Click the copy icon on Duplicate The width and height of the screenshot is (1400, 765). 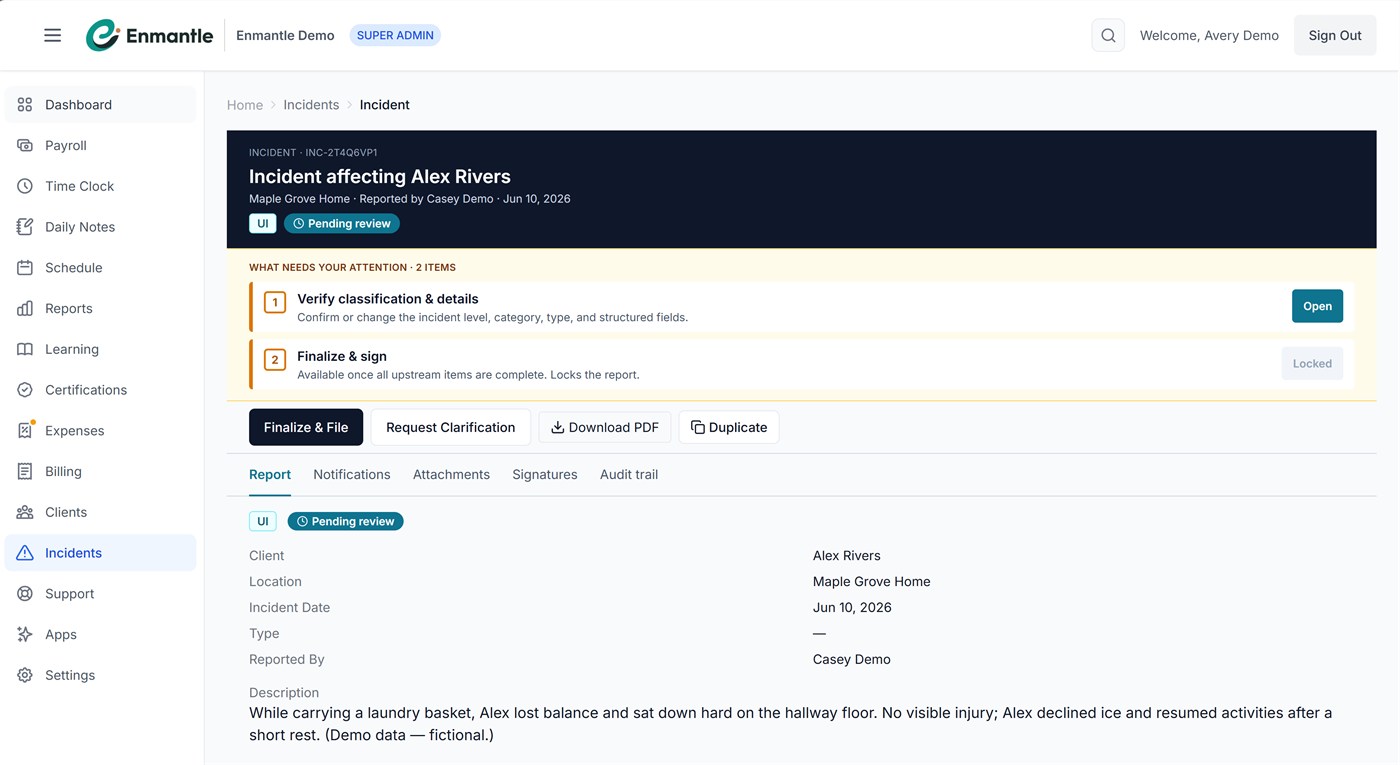pyautogui.click(x=698, y=427)
